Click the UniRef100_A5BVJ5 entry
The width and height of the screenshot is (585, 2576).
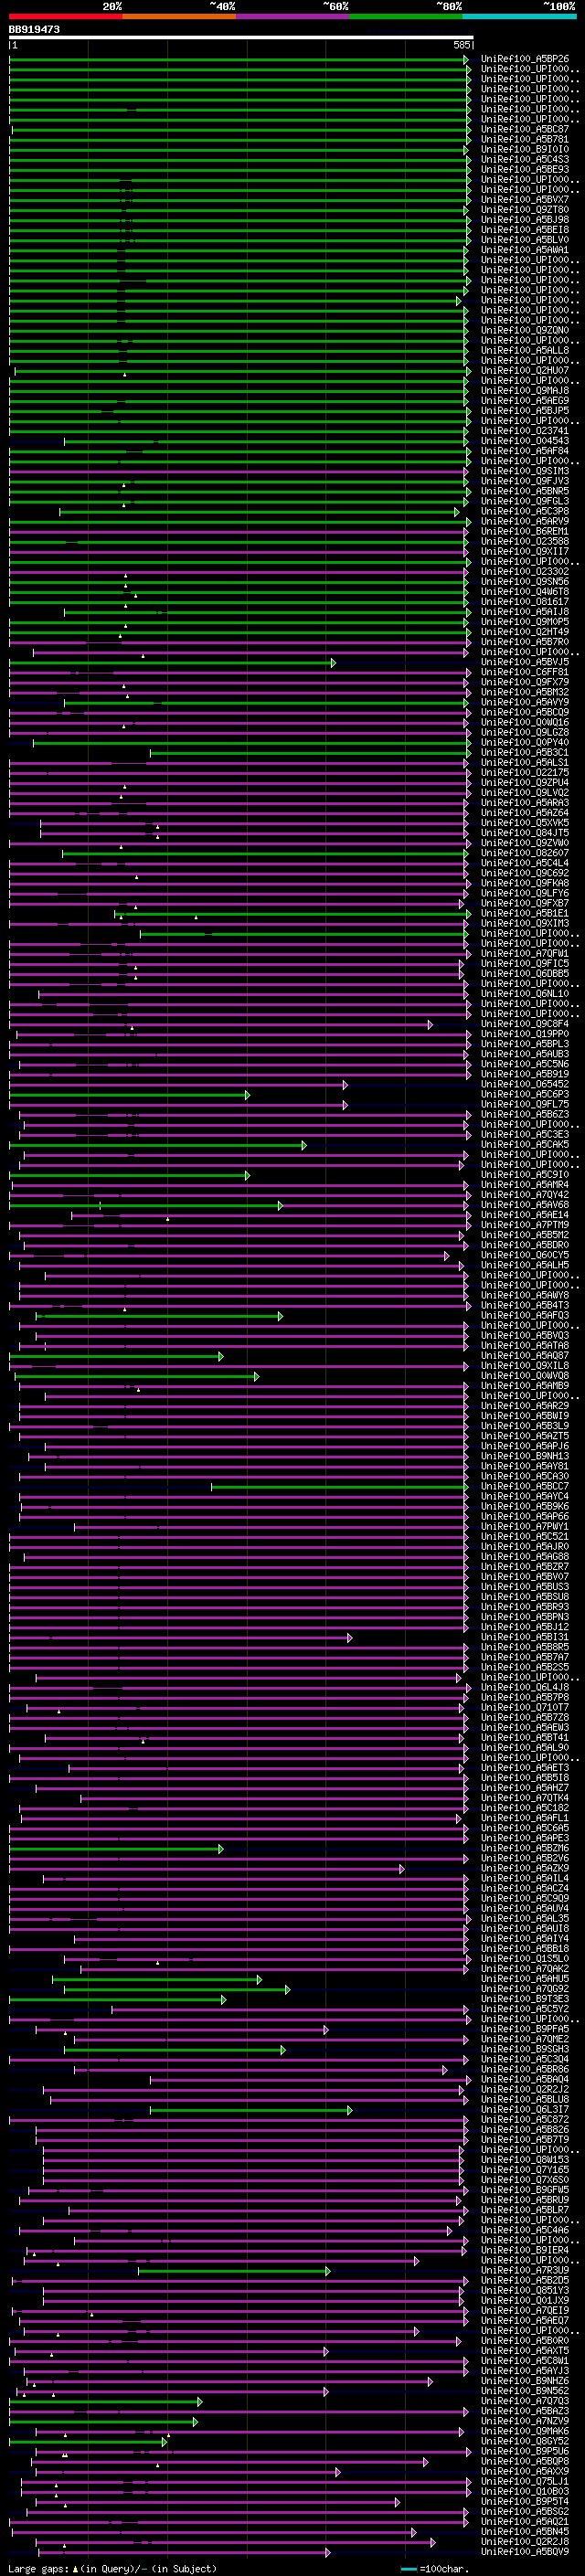[x=524, y=662]
